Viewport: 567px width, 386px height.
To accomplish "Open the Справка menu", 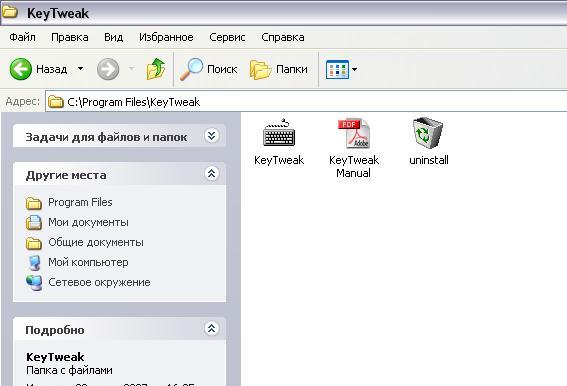I will click(283, 37).
